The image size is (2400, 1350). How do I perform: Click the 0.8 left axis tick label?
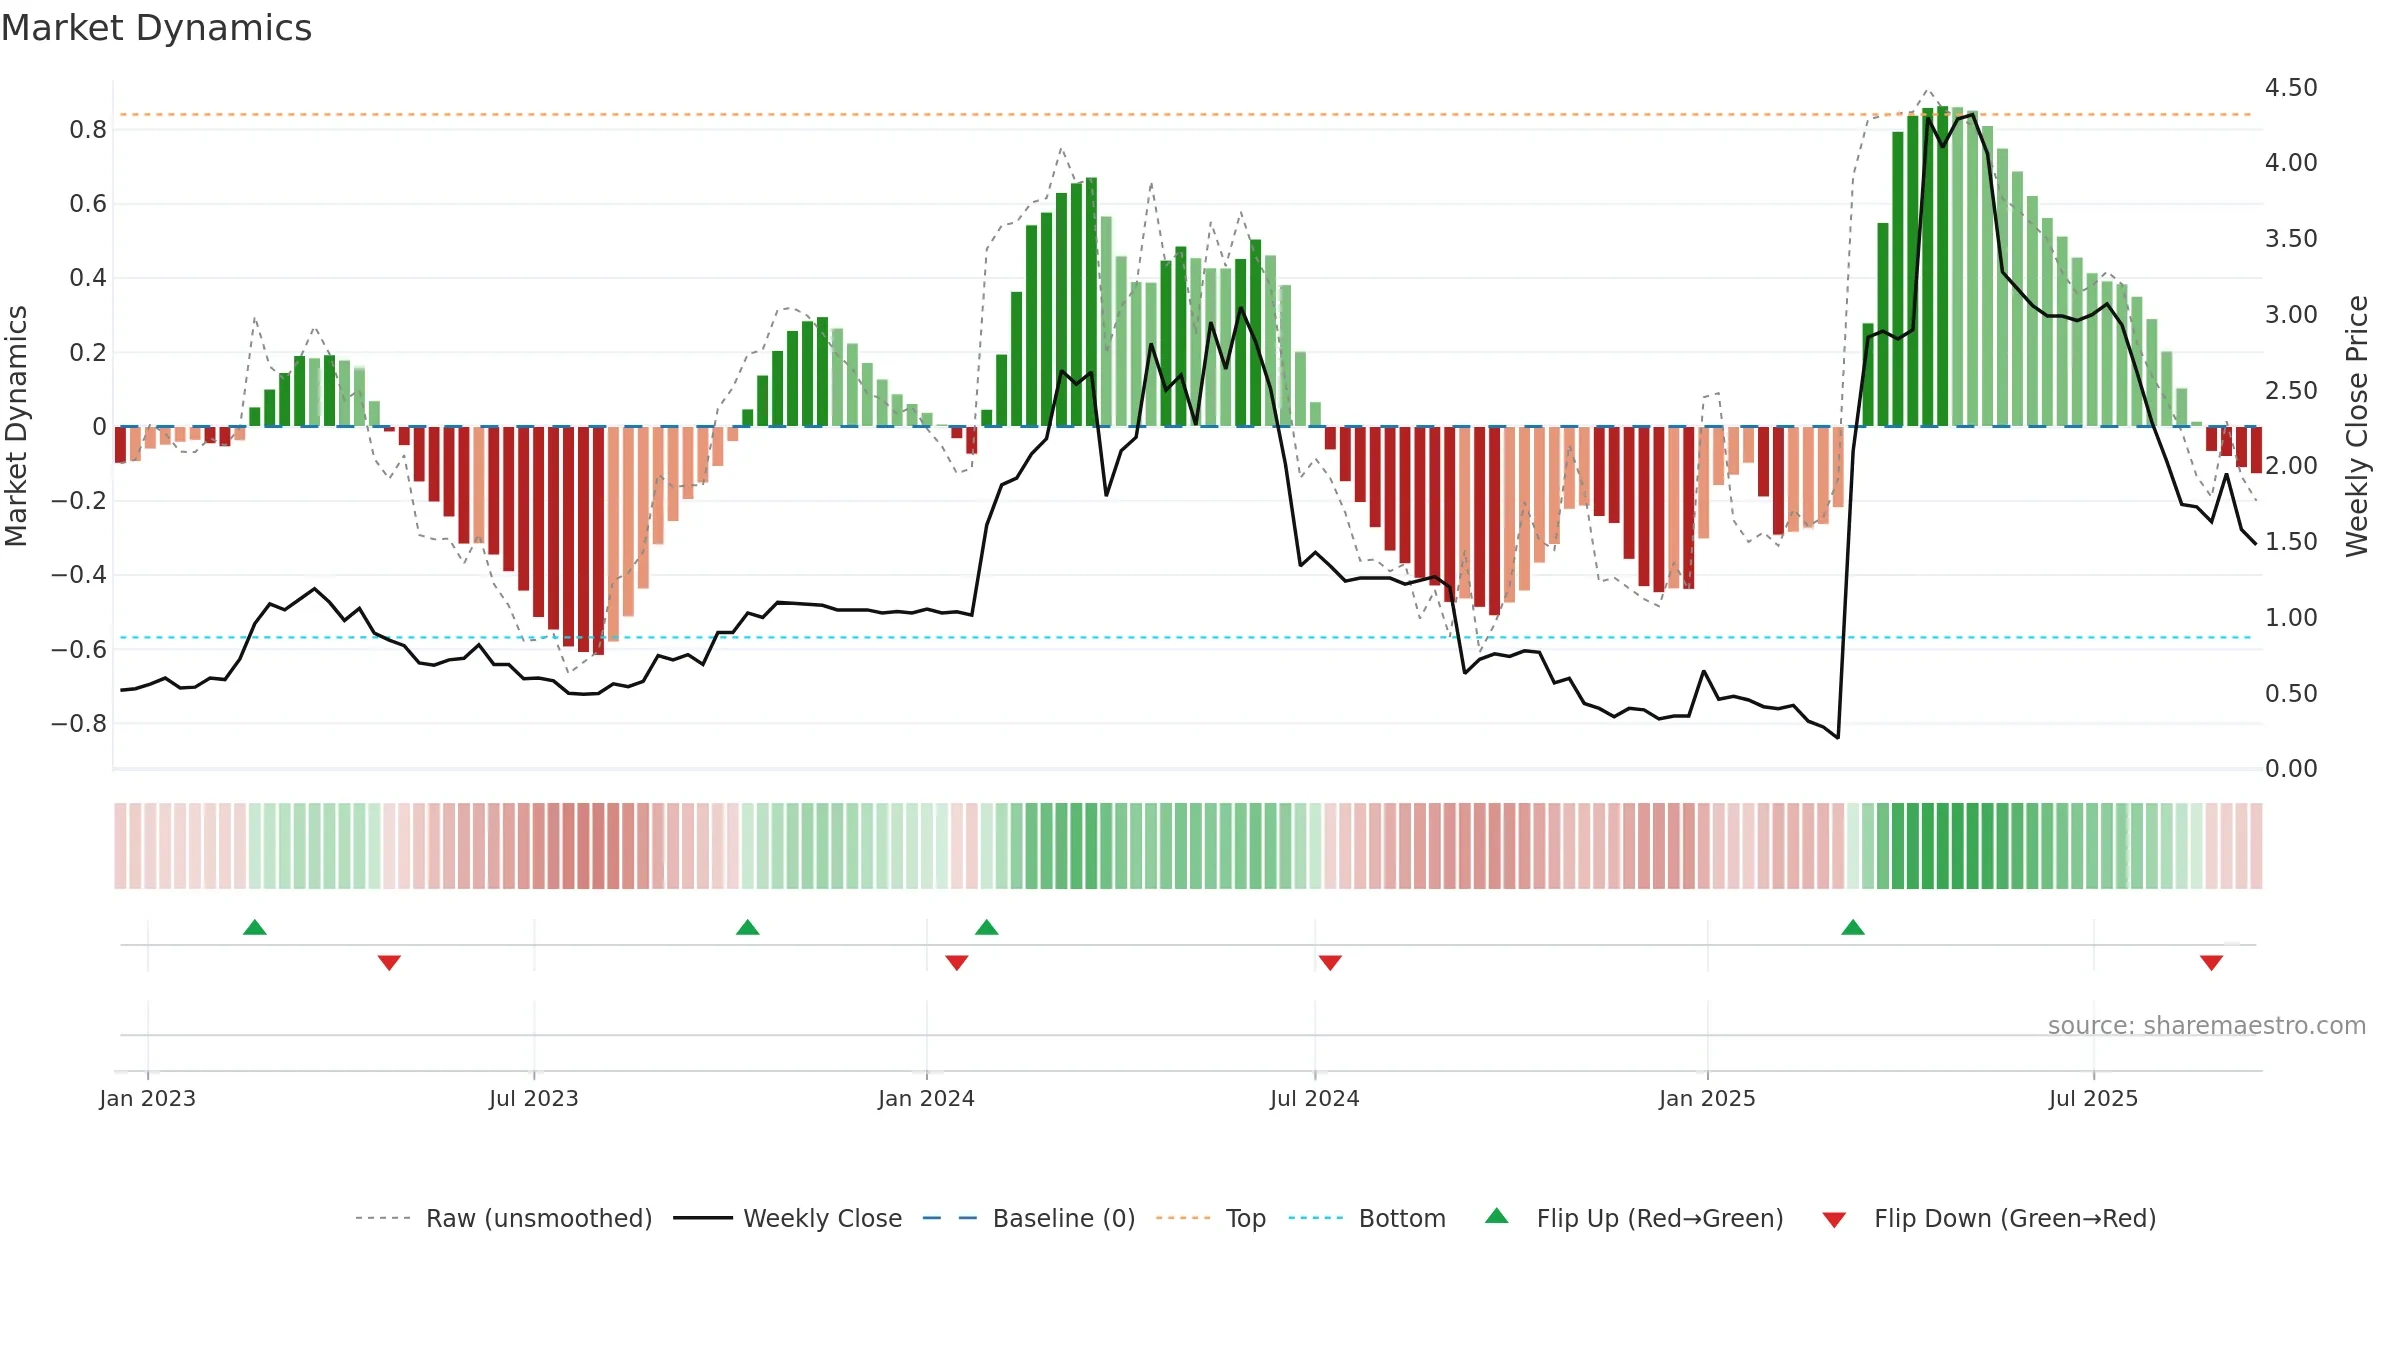pyautogui.click(x=88, y=130)
